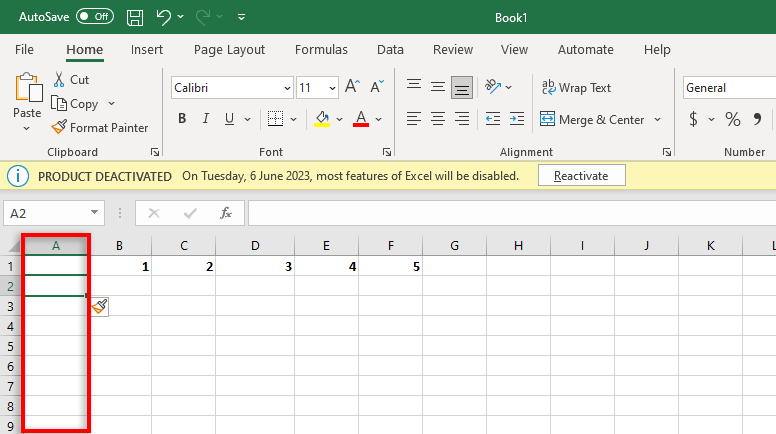Toggle Wrap Text
776x434 pixels.
point(575,88)
